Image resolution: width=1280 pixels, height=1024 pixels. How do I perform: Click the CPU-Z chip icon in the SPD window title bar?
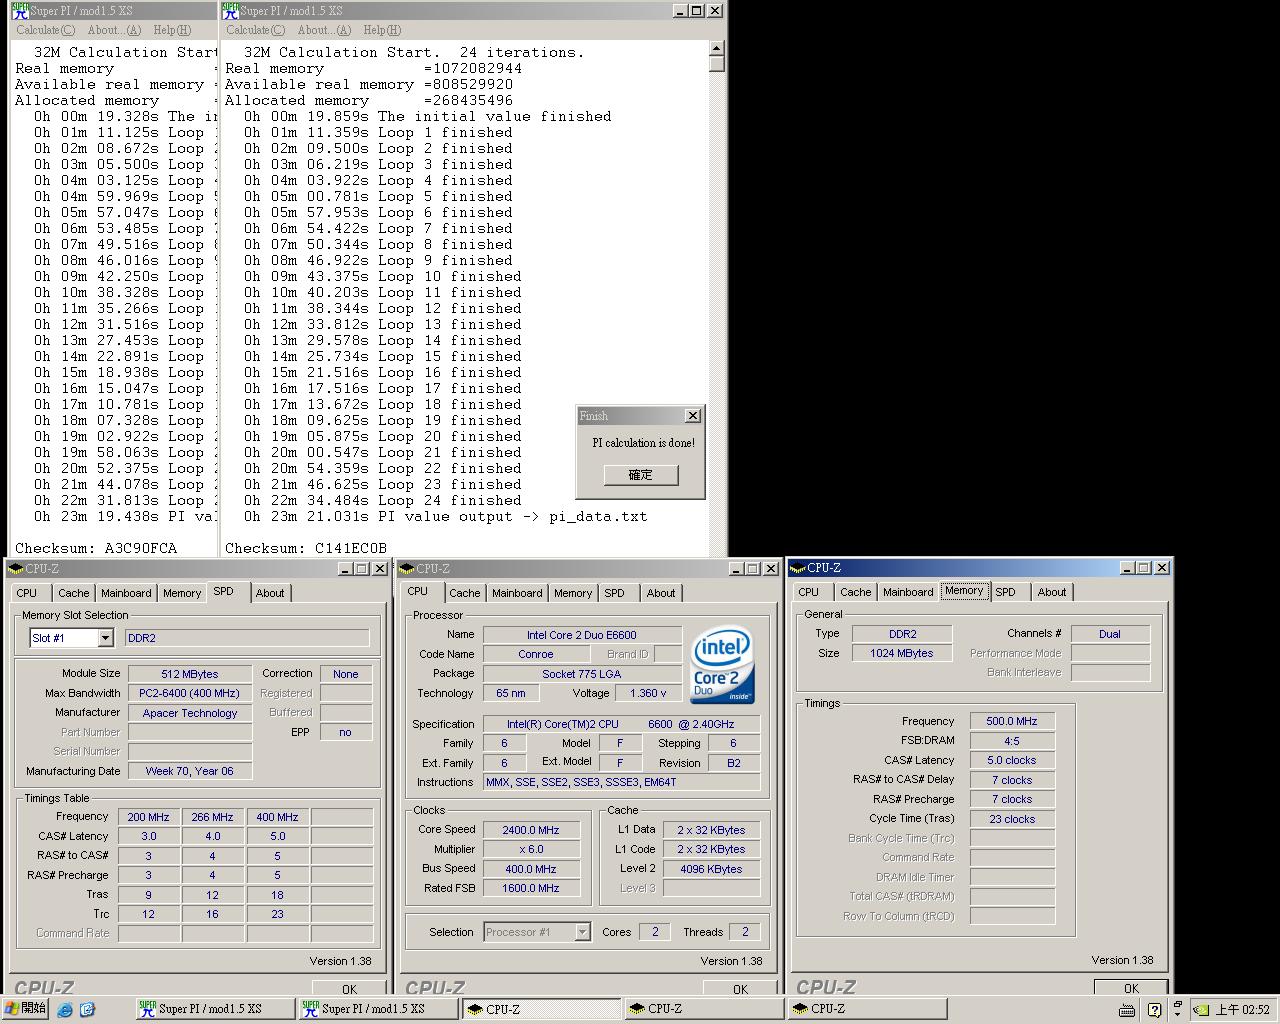16,569
